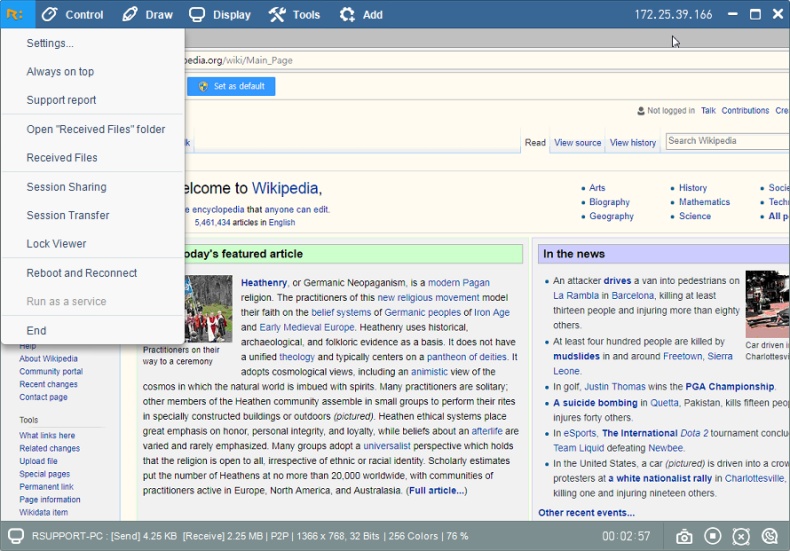
Task: Click the Heathenry article link
Action: [264, 283]
